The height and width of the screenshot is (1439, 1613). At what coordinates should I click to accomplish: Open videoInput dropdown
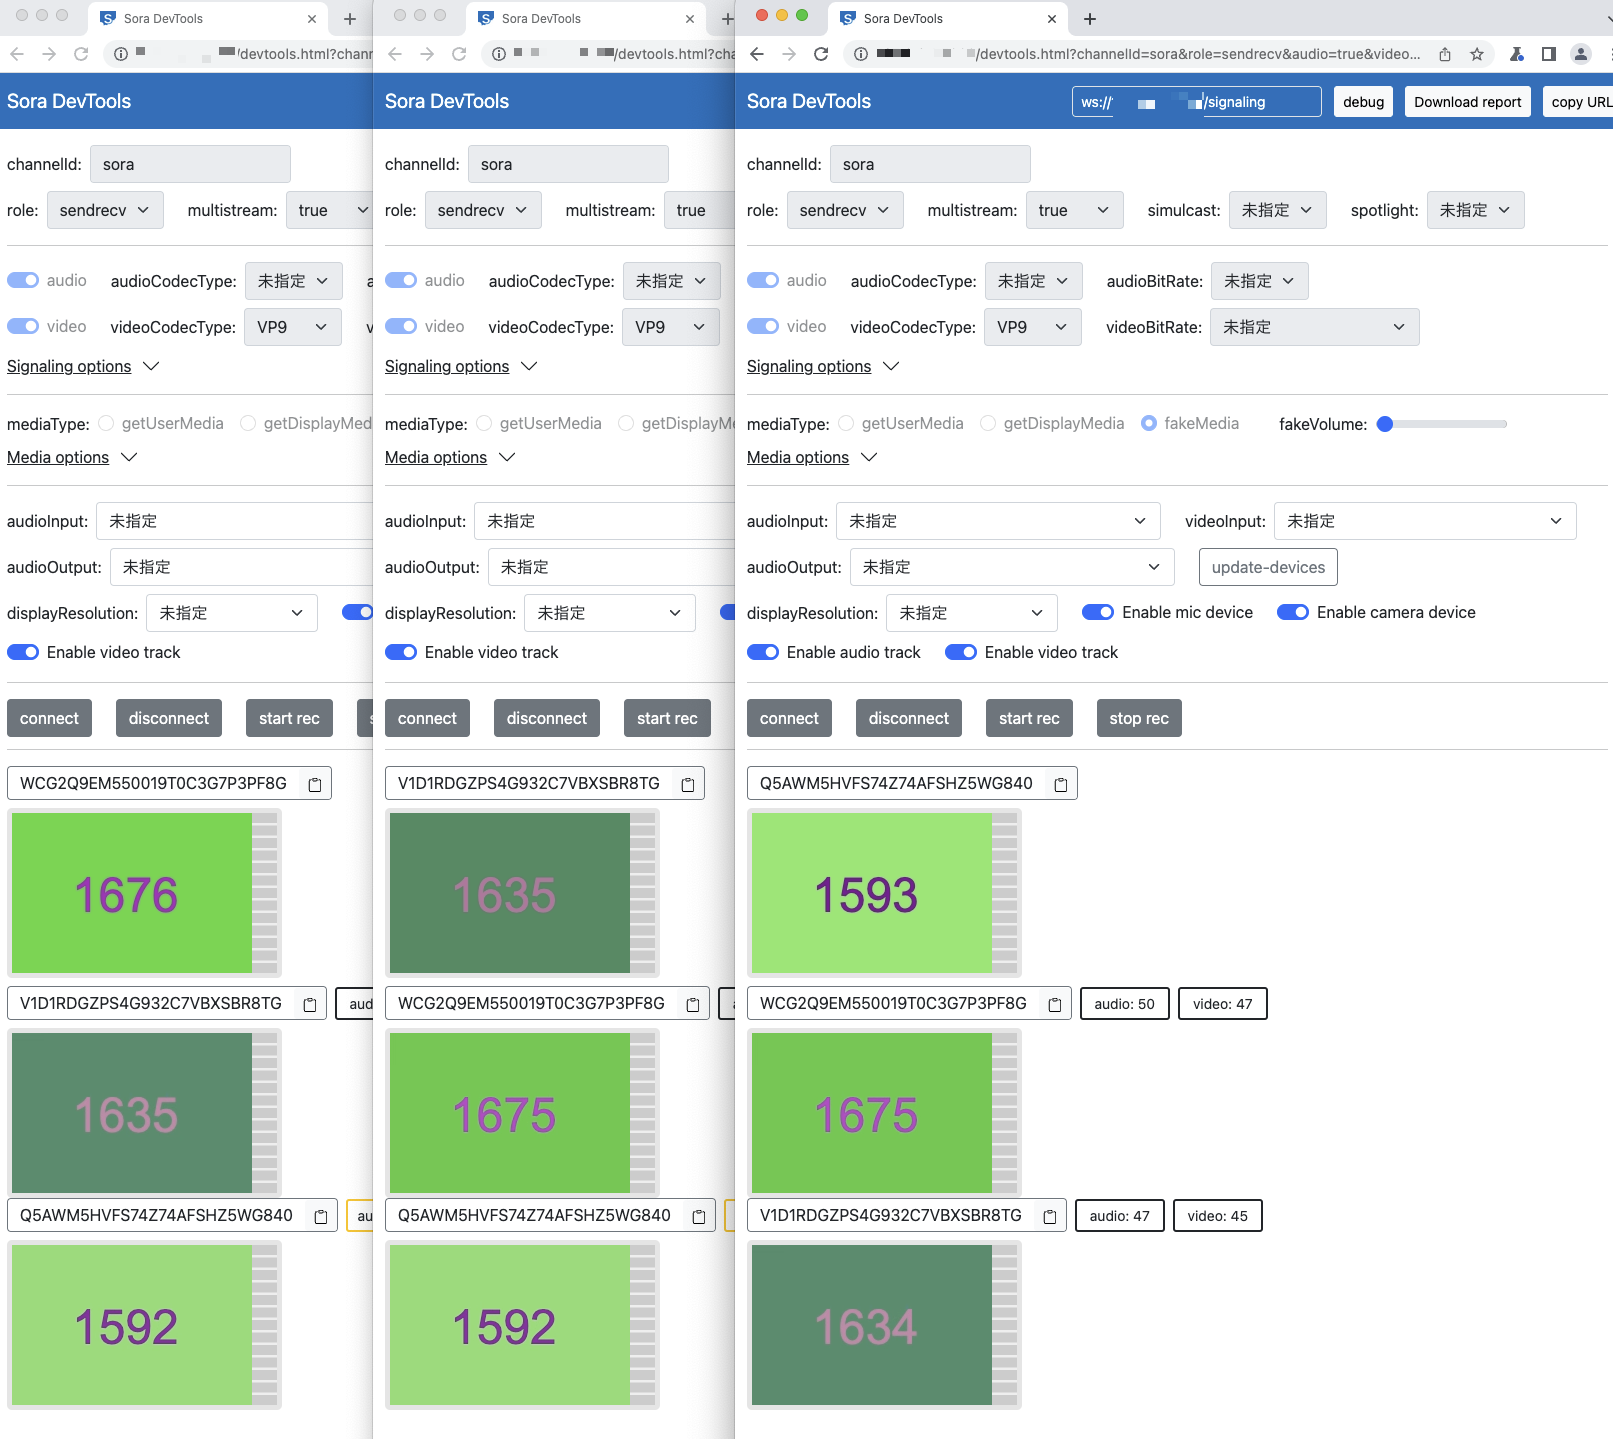click(x=1425, y=521)
